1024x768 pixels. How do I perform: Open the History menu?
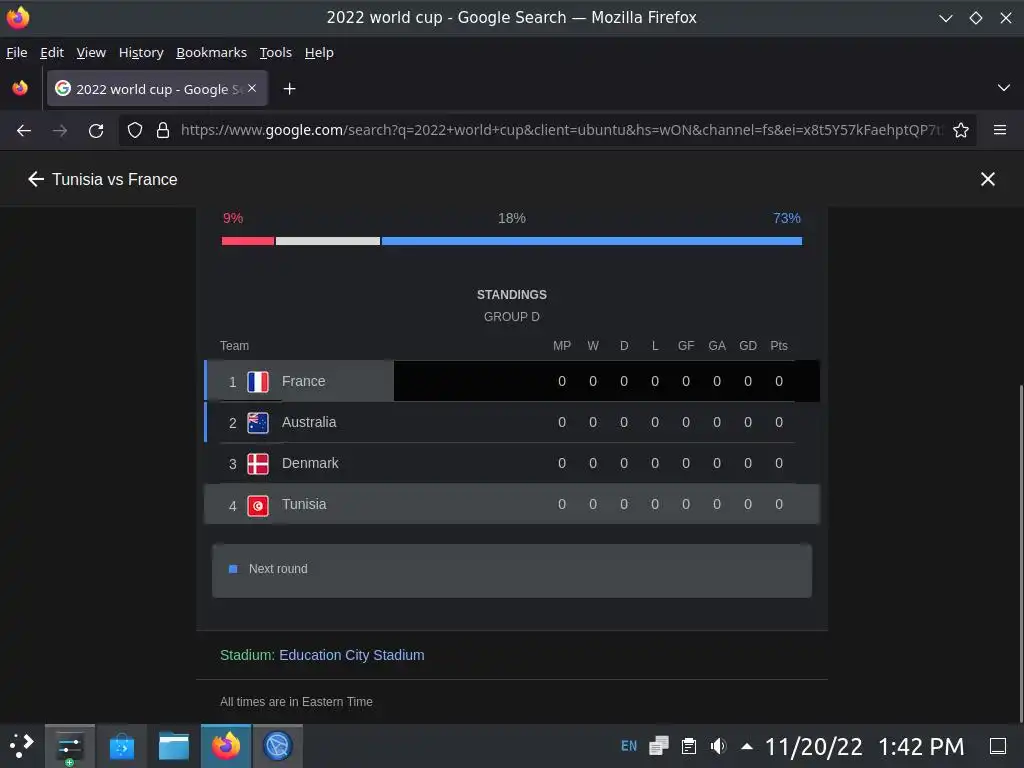(141, 52)
